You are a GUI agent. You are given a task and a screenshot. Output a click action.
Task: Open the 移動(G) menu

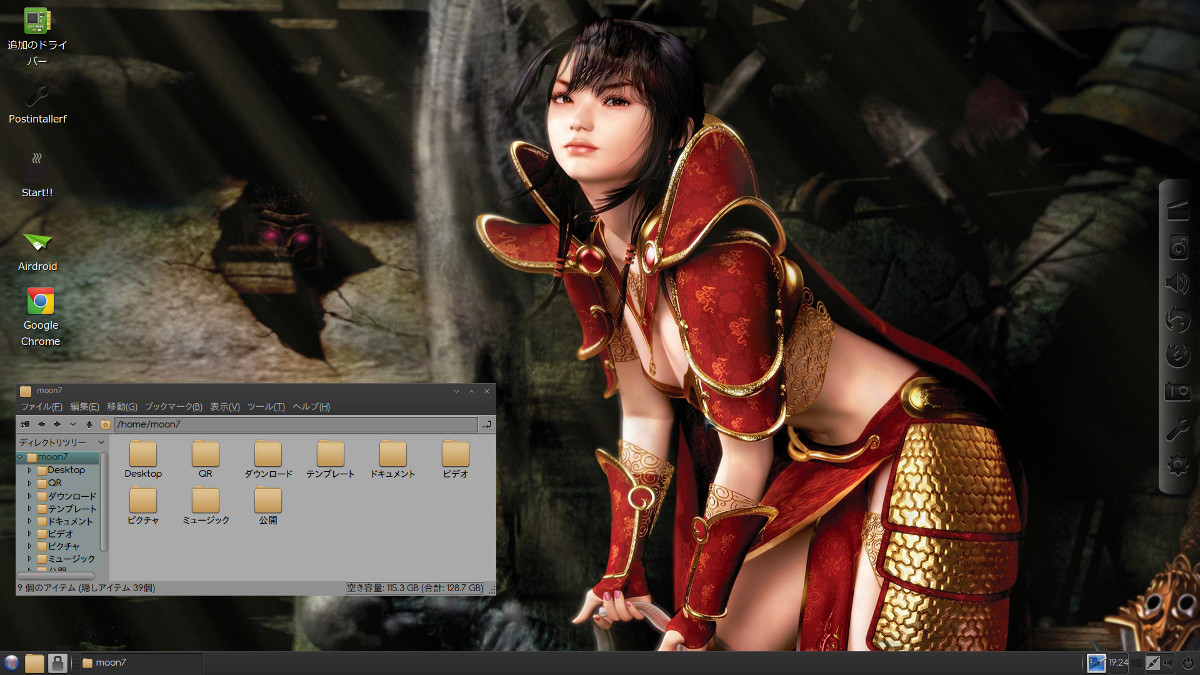[122, 407]
